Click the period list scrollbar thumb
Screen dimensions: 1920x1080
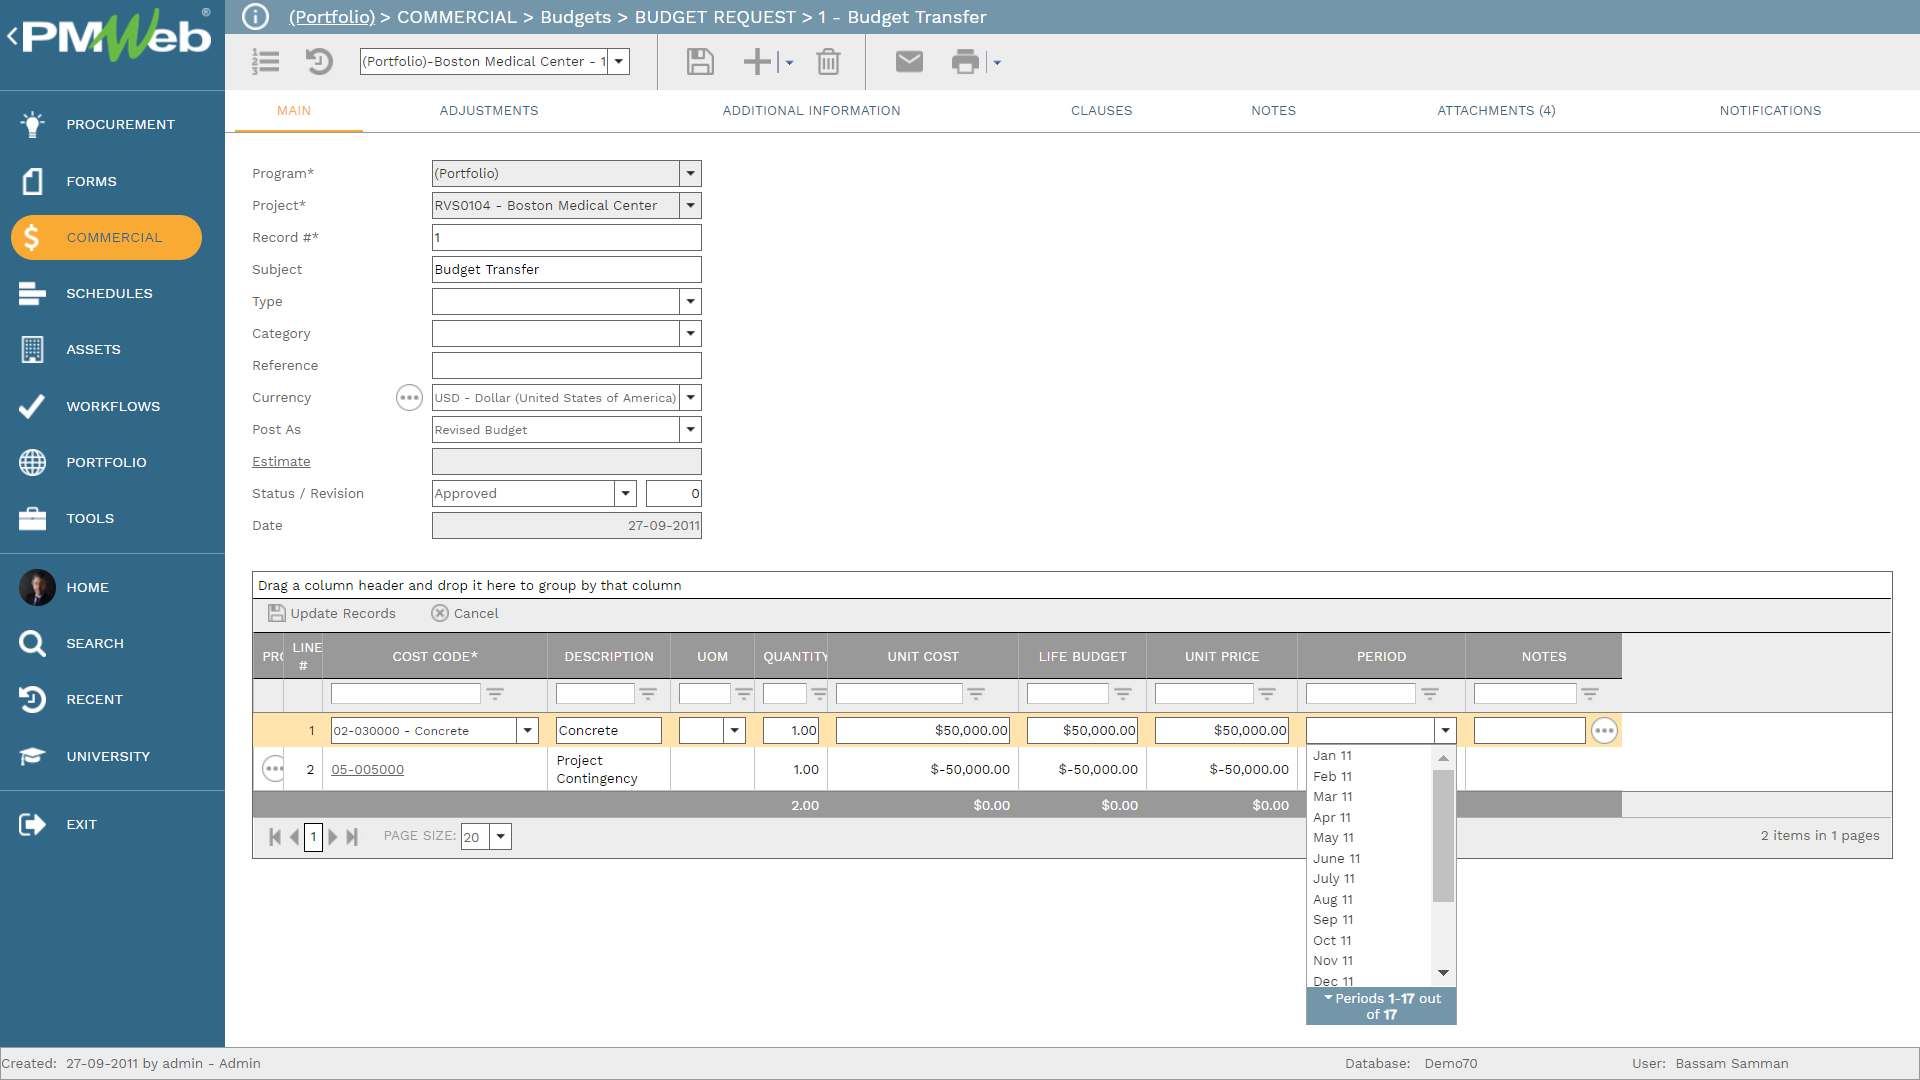click(1443, 836)
